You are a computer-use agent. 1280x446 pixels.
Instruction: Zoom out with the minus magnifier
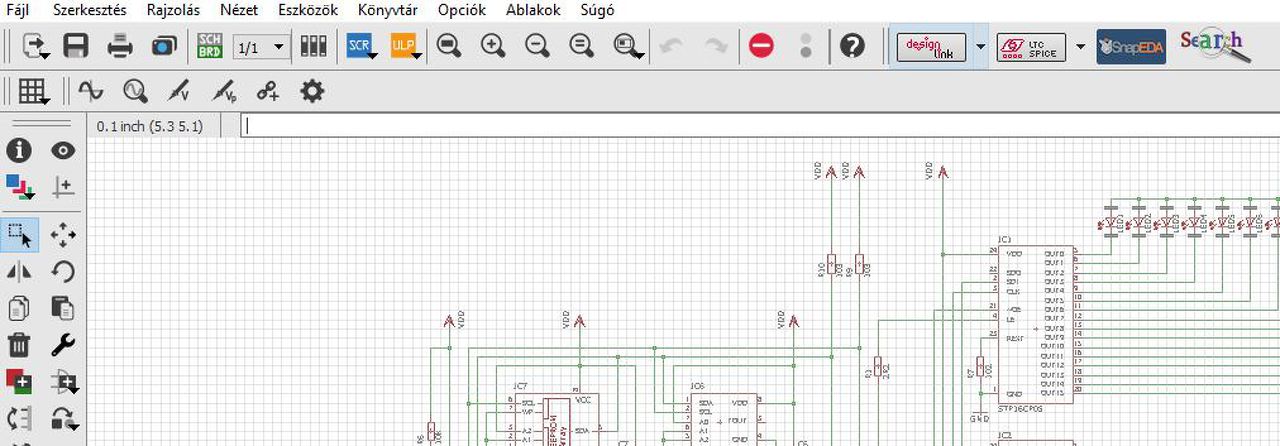point(537,46)
